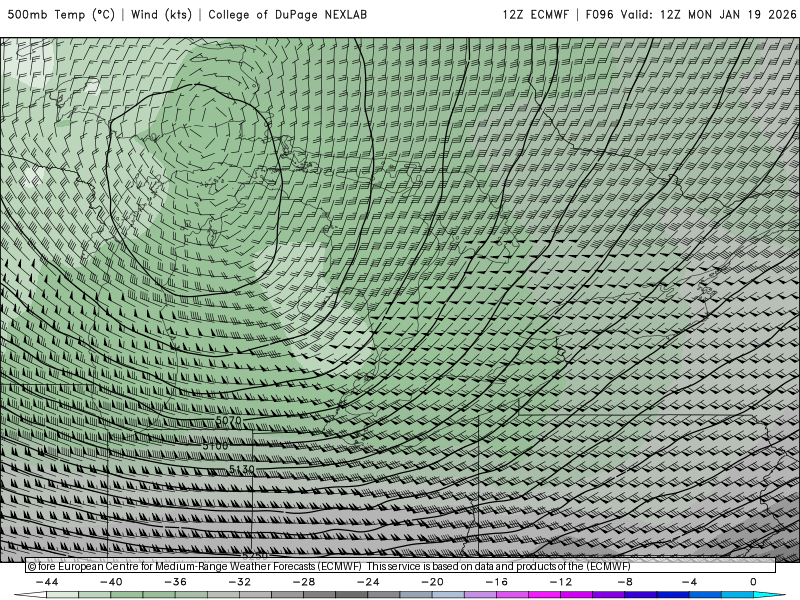This screenshot has width=800, height=600.
Task: Click the "Wind (kts)" header label
Action: (161, 15)
